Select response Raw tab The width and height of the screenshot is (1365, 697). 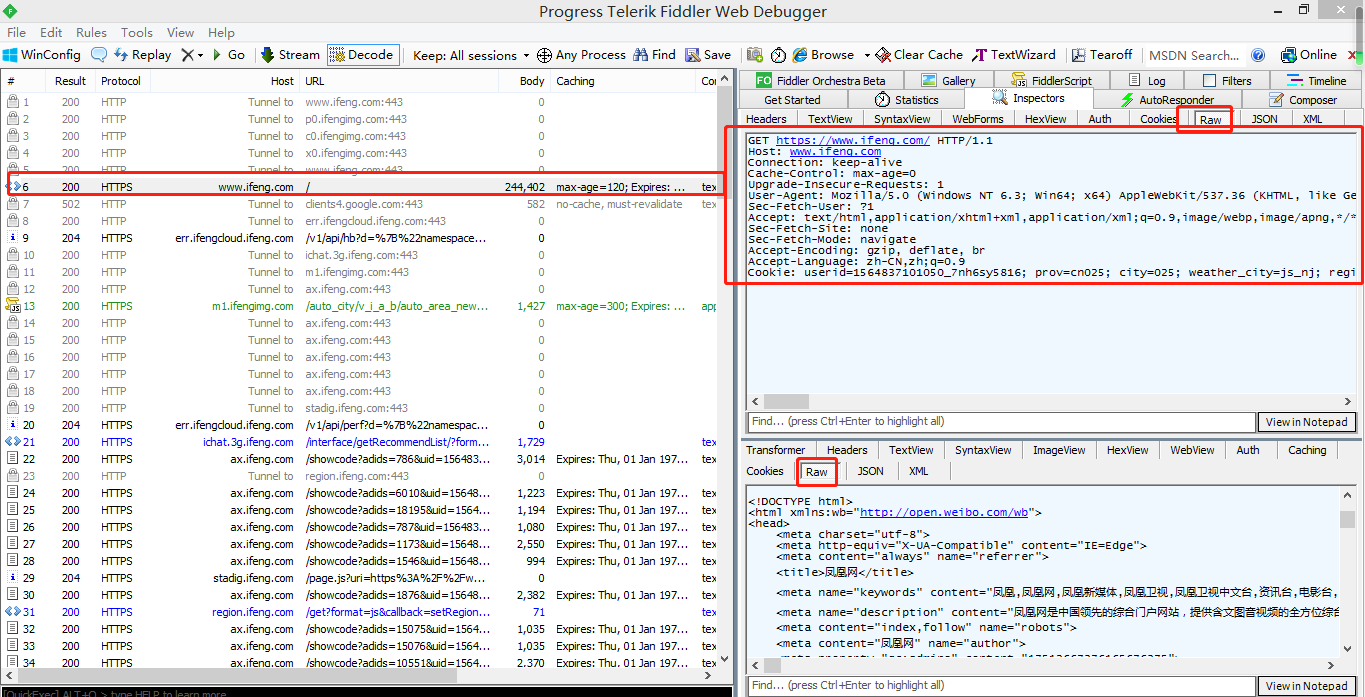(x=816, y=471)
